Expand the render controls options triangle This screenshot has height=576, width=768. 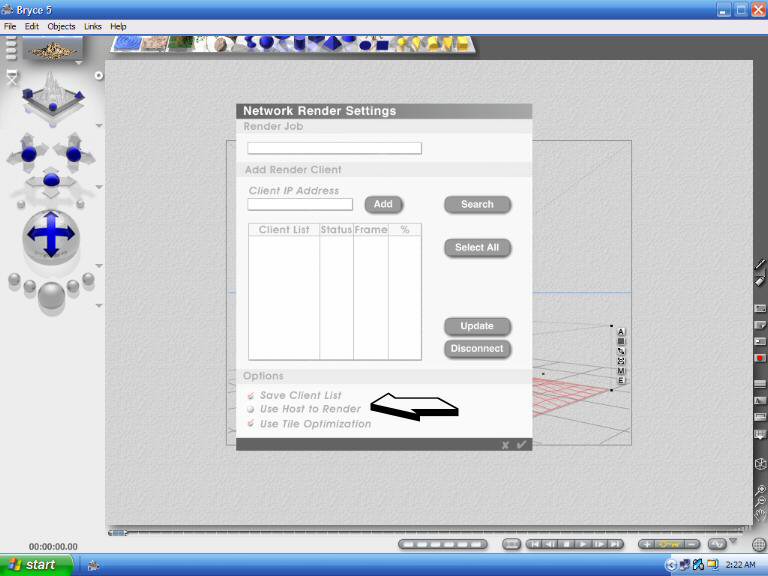tap(99, 306)
